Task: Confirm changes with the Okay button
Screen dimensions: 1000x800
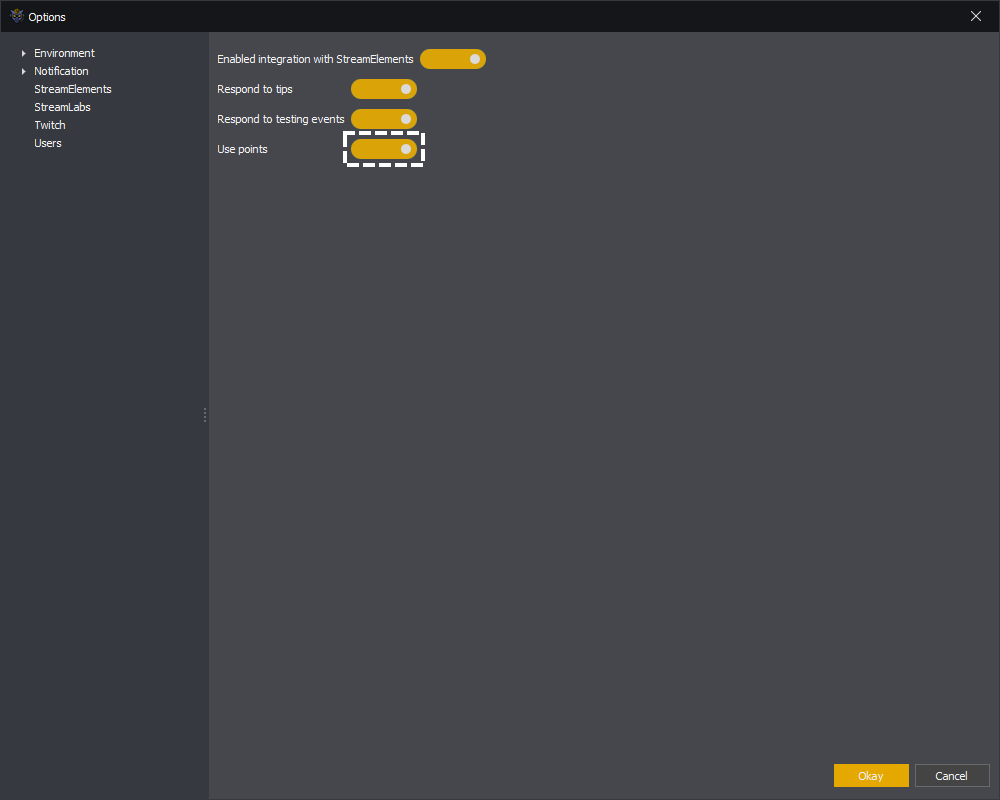Action: tap(871, 775)
